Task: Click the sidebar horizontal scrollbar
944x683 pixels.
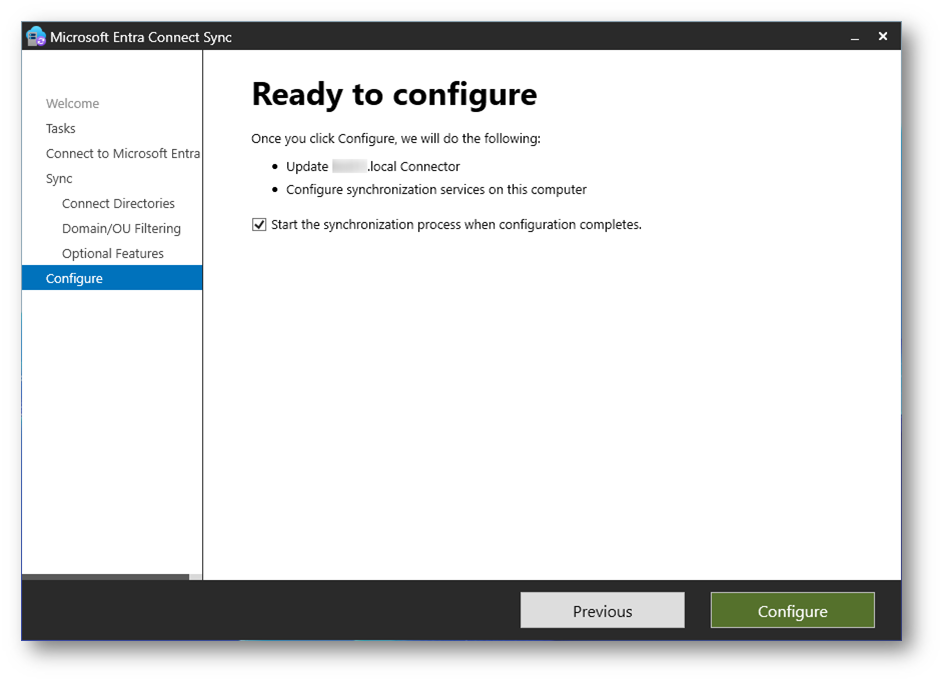Action: pos(105,577)
